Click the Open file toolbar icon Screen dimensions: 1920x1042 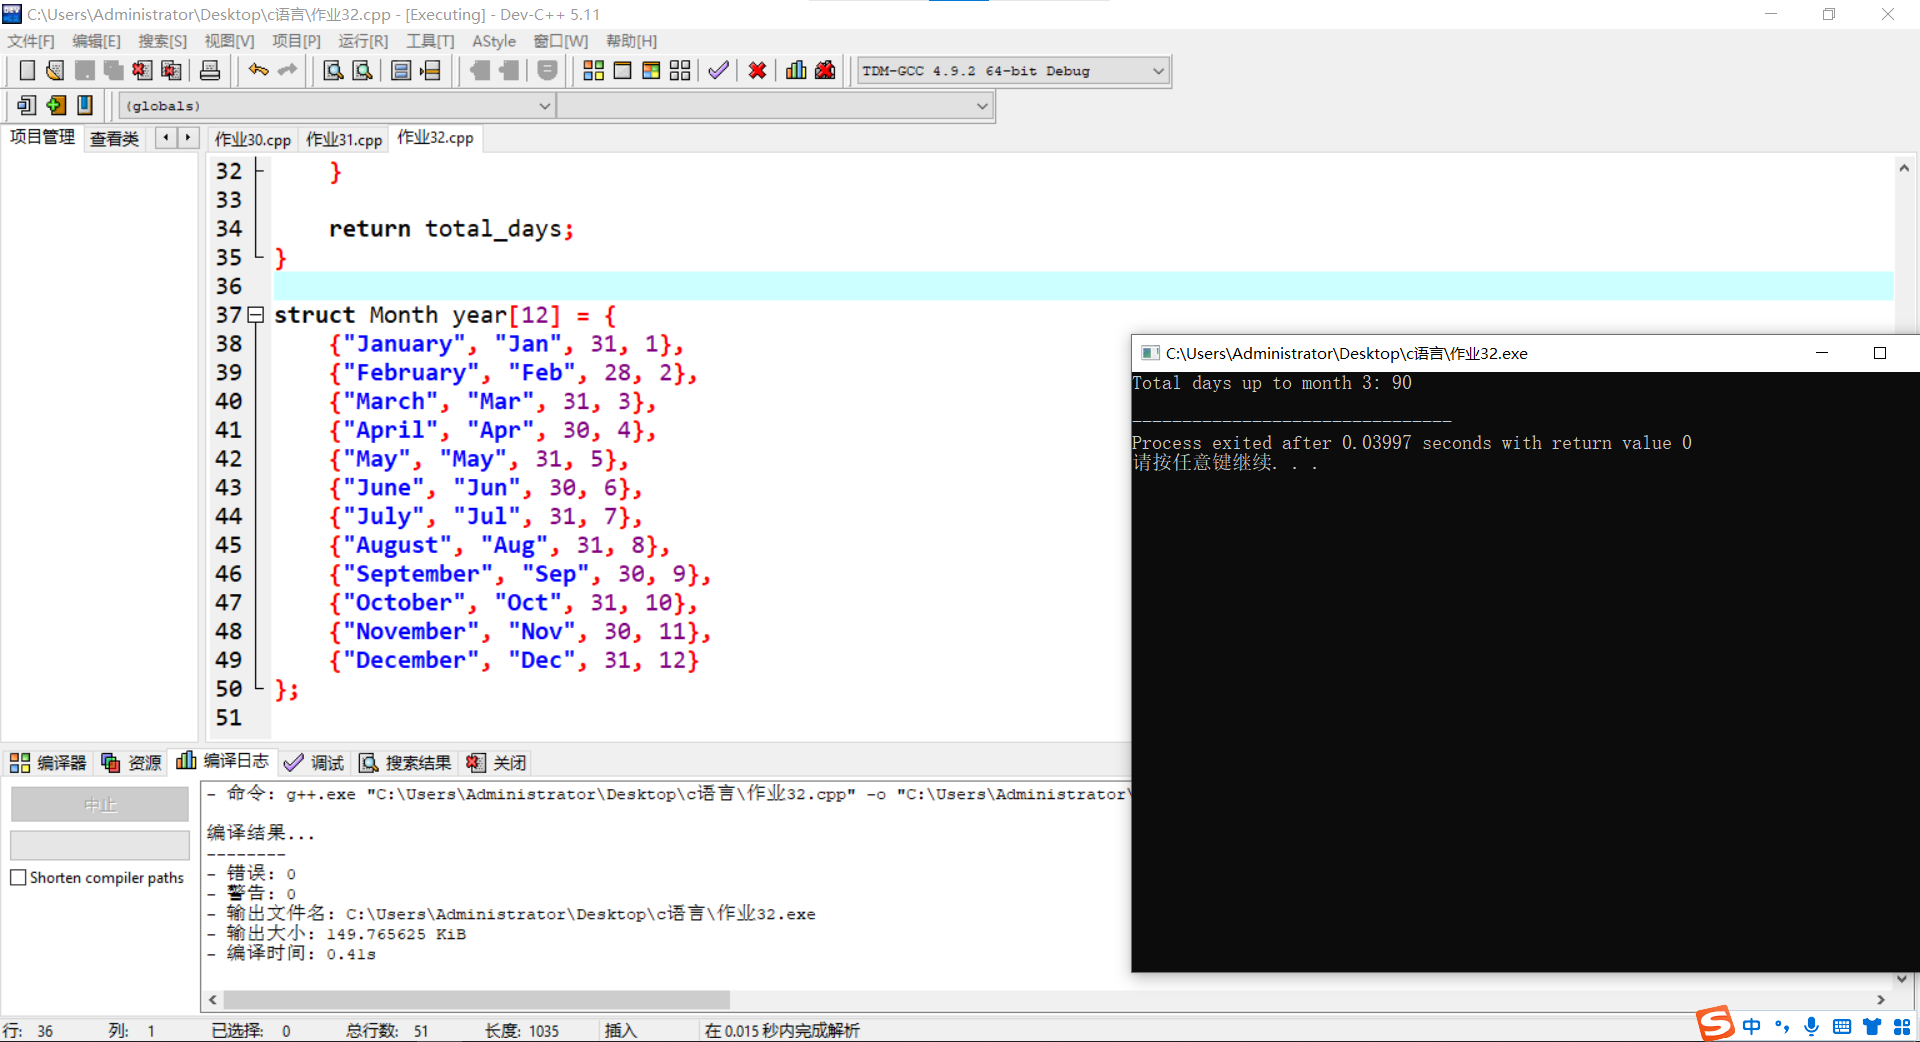pyautogui.click(x=55, y=70)
